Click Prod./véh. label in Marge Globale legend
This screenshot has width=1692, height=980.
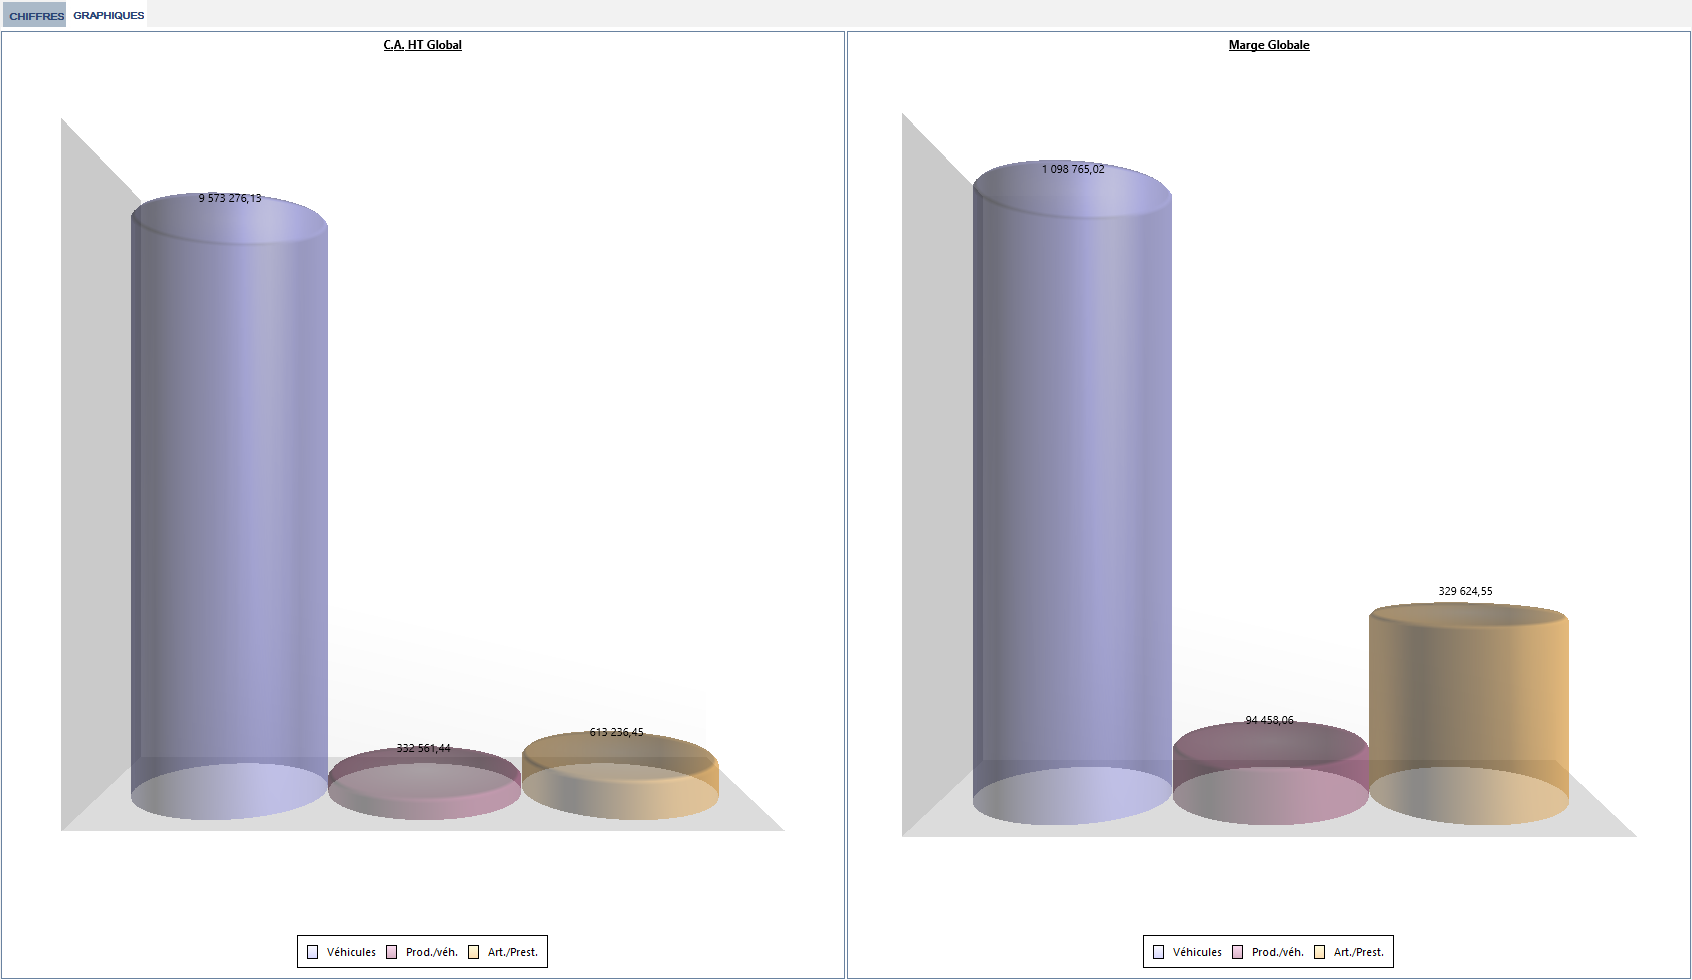(1278, 952)
